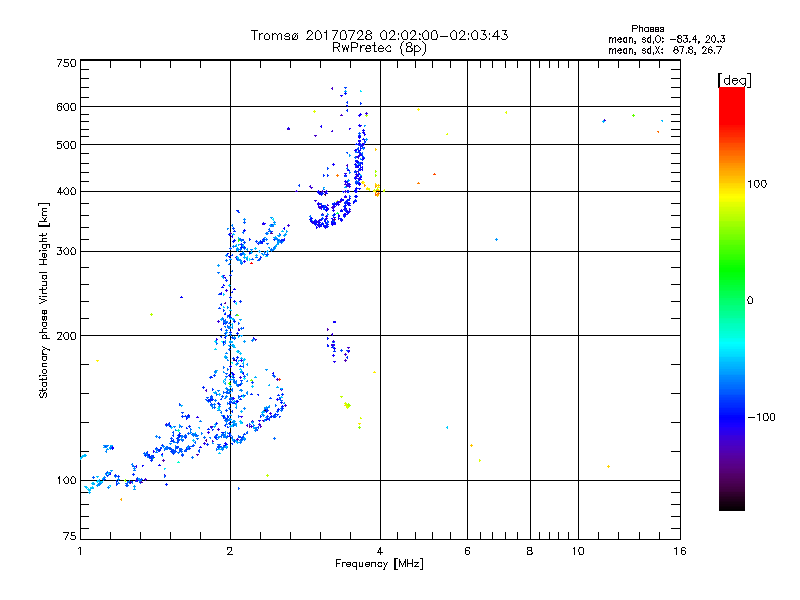This screenshot has width=800, height=600.
Task: Click the x-axis tick label "10"
Action: click(x=578, y=551)
